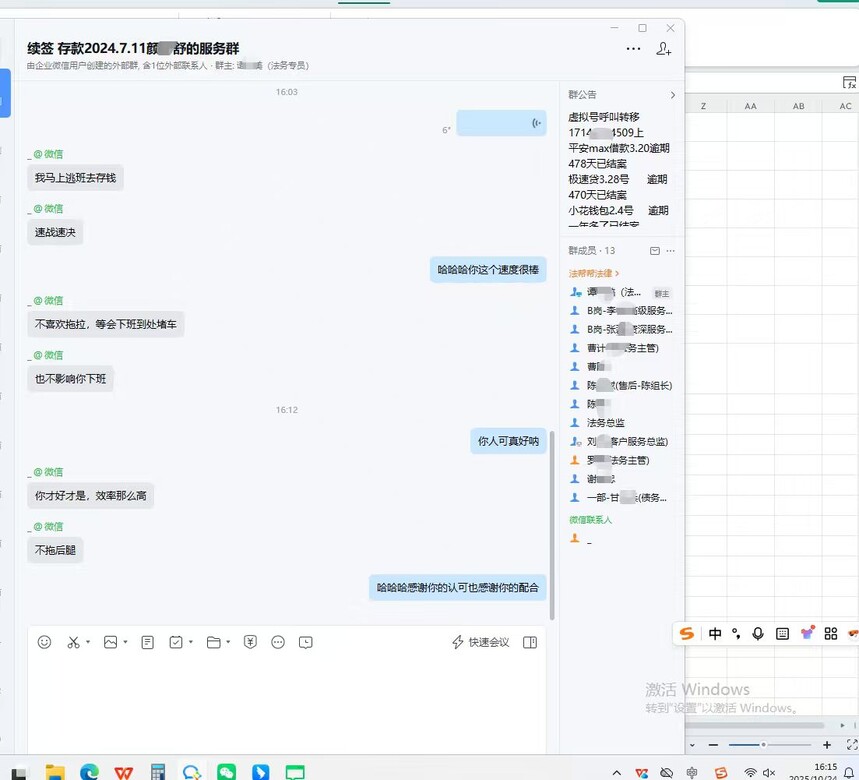Click the message 不拖后腿
Screen dimensions: 859x780
pyautogui.click(x=55, y=550)
